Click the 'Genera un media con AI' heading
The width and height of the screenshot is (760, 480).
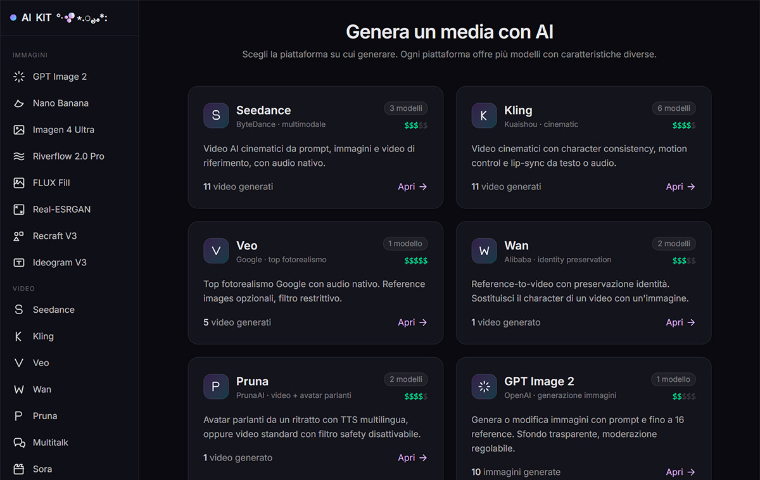click(x=449, y=32)
